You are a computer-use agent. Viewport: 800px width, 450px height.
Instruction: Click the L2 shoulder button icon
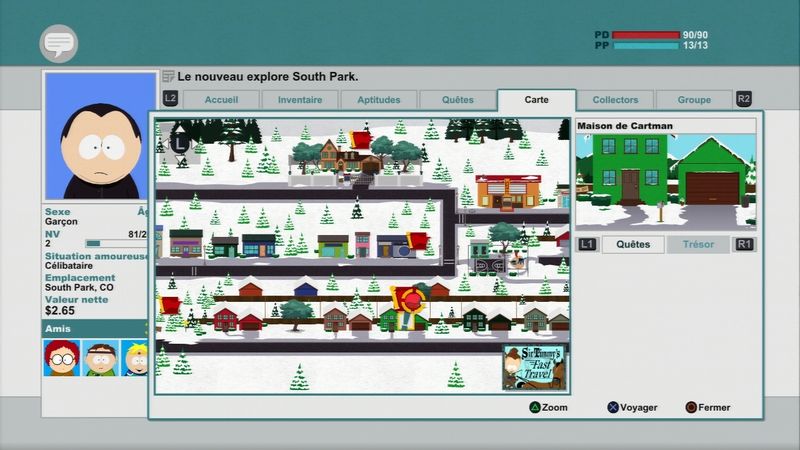click(170, 98)
